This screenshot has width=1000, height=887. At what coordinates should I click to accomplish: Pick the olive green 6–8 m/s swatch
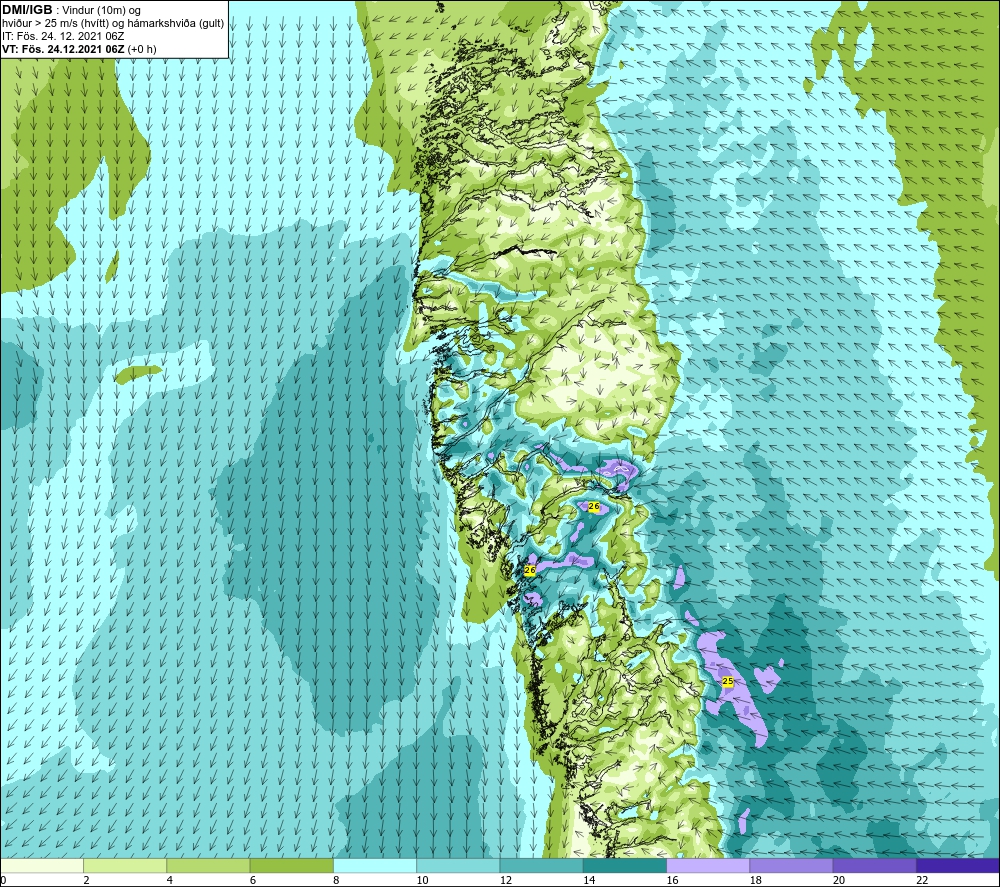[291, 866]
